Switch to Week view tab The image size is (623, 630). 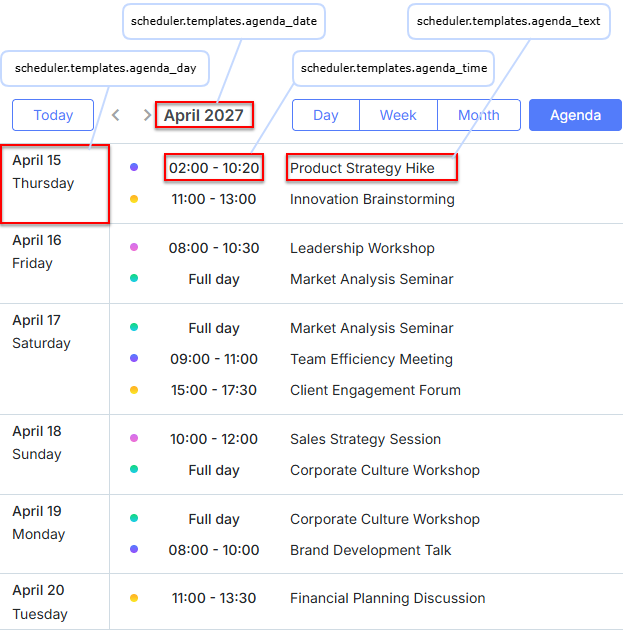[398, 115]
